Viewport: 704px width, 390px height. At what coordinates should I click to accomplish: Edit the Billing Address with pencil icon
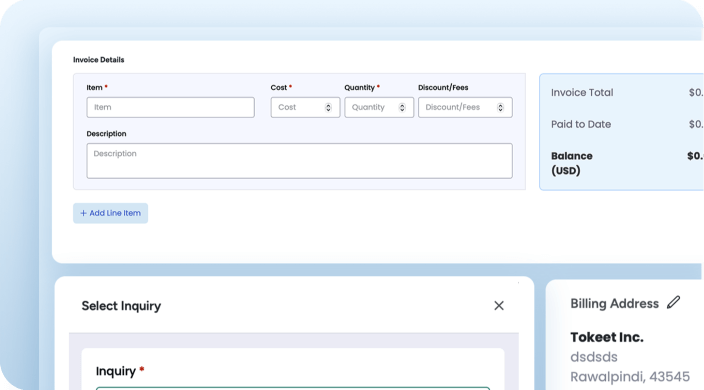coord(673,302)
